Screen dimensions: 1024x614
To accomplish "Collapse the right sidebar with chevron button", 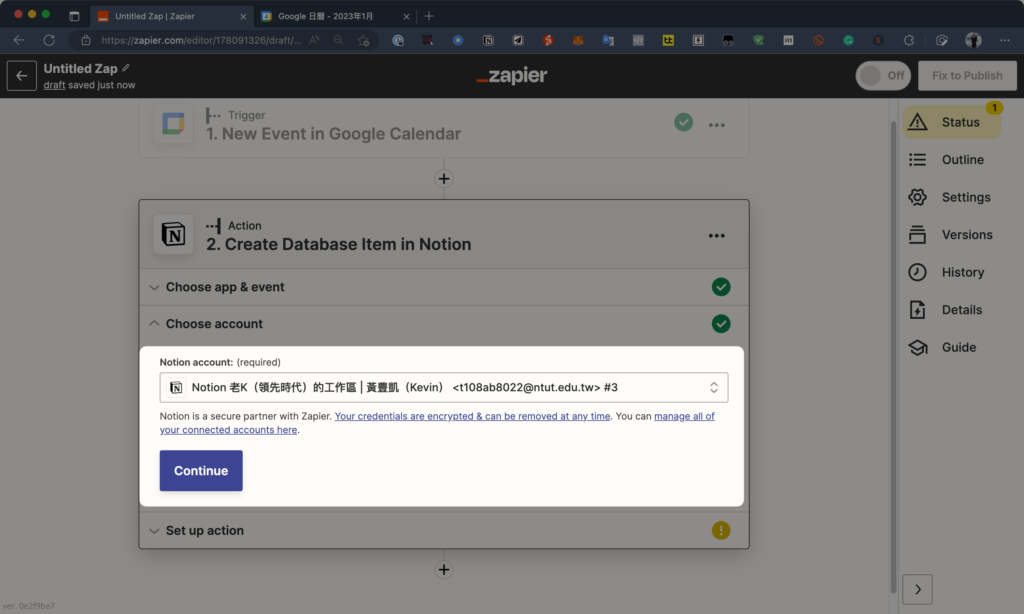I will 918,589.
